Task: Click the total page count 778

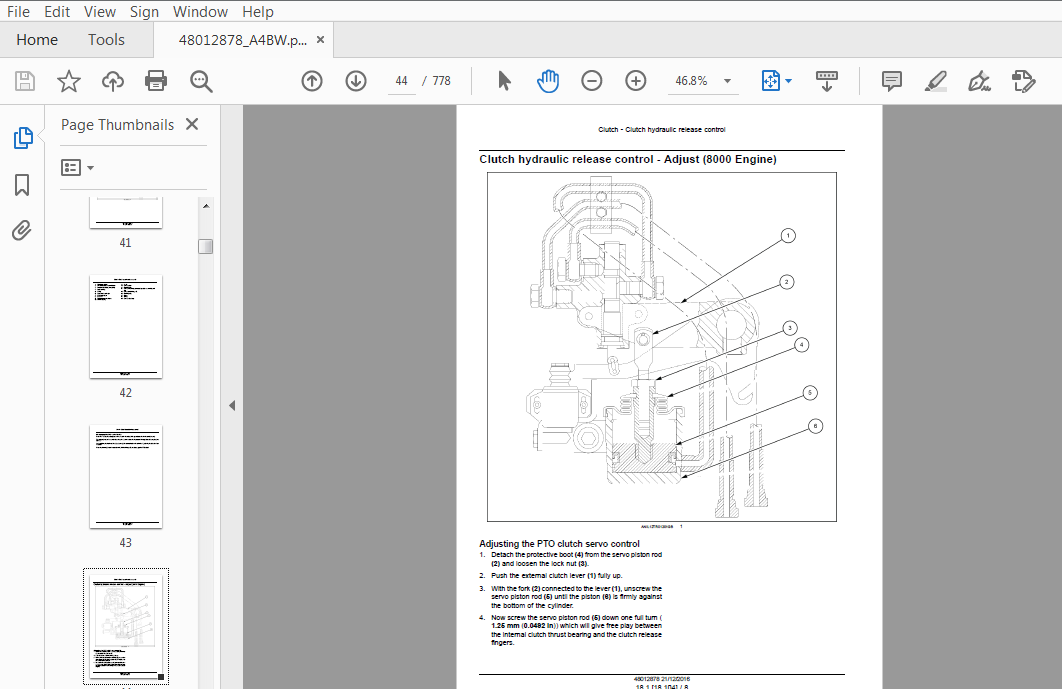Action: click(x=442, y=81)
